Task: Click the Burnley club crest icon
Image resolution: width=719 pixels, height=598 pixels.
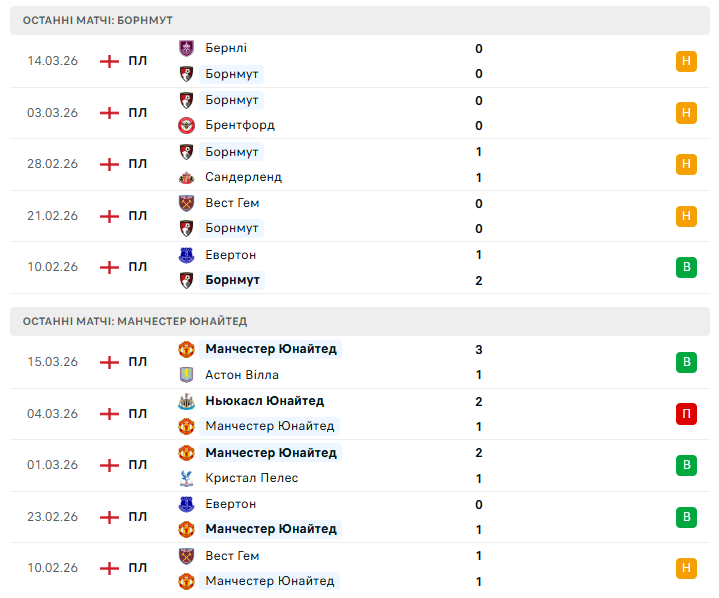Action: (x=186, y=48)
